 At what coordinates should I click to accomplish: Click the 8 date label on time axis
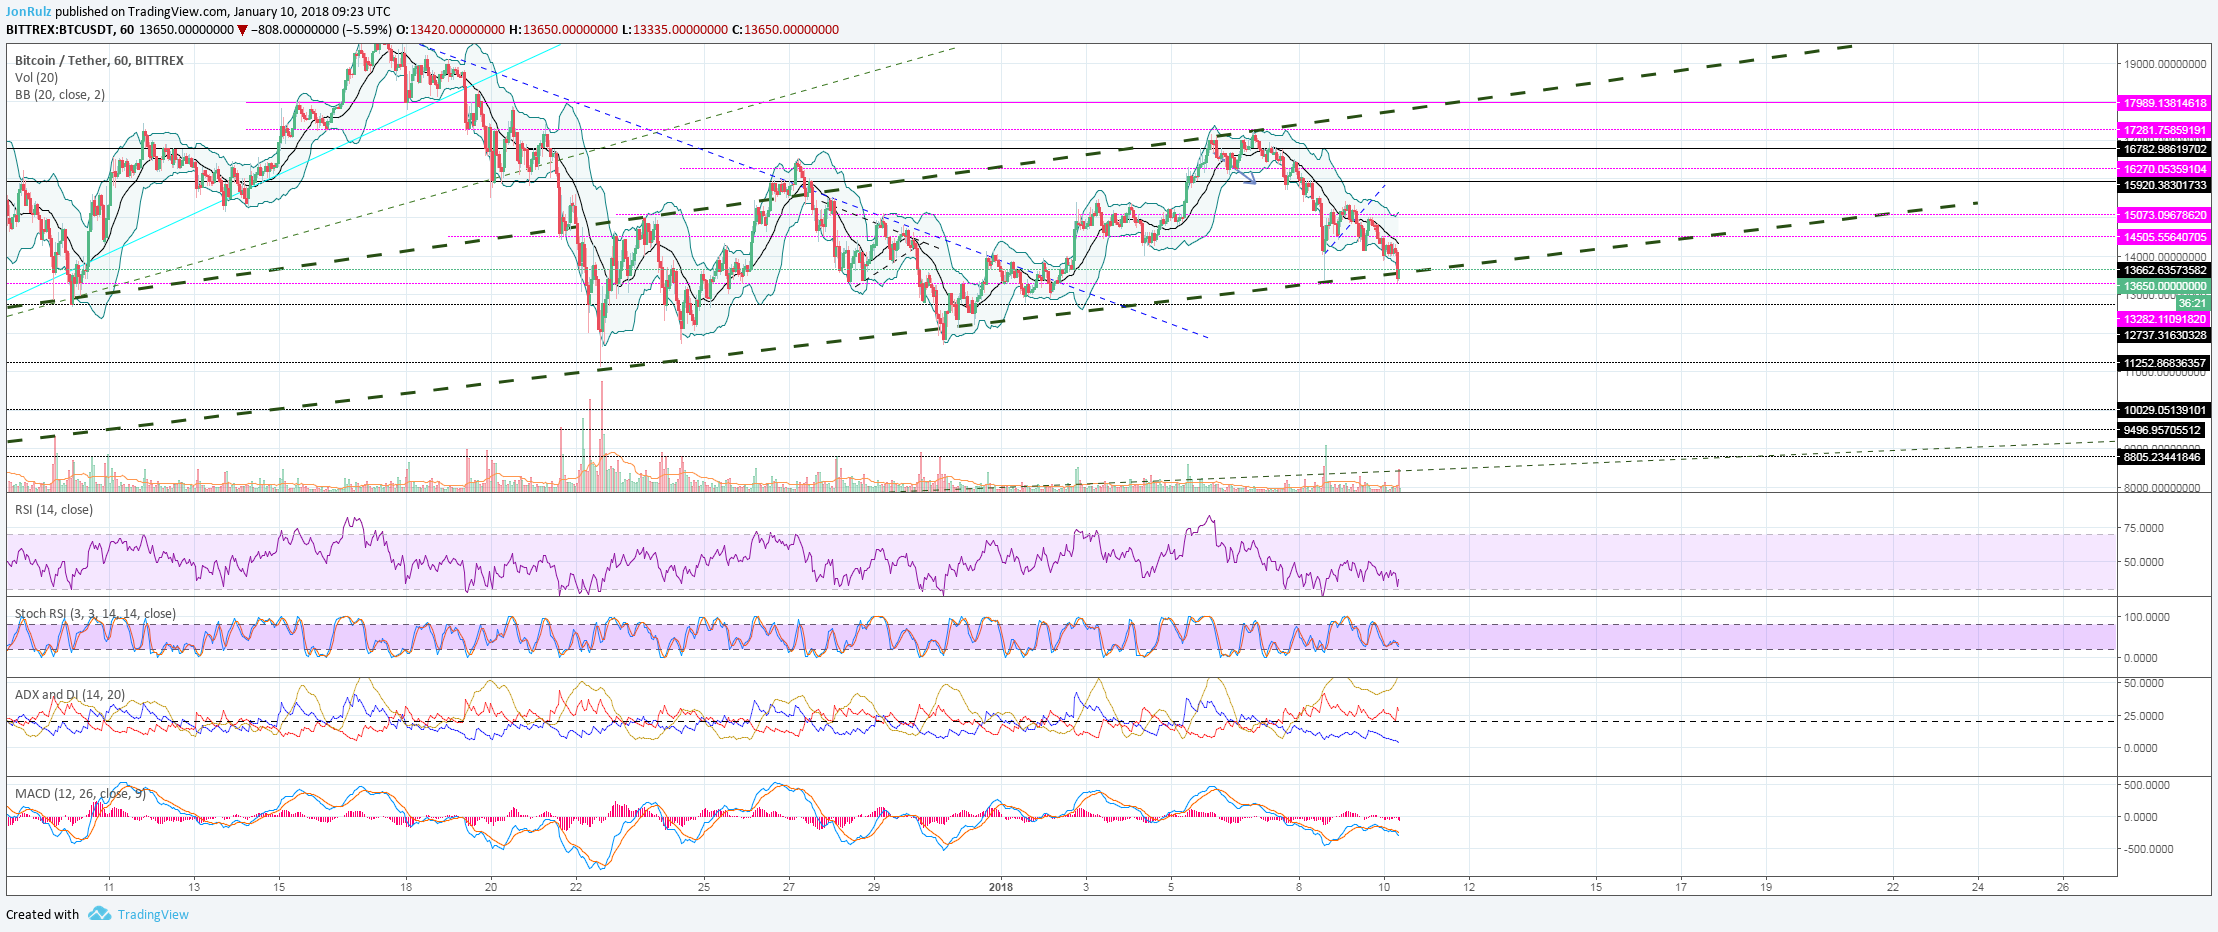click(1299, 886)
